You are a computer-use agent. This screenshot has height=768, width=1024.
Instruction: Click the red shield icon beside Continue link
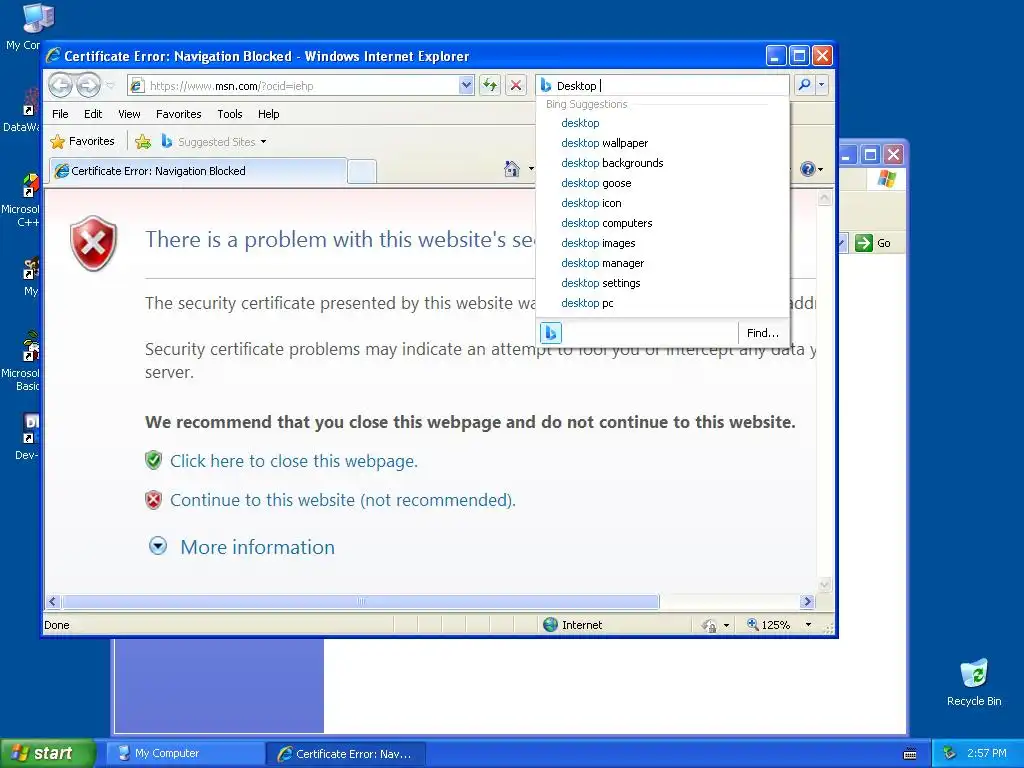coord(153,500)
